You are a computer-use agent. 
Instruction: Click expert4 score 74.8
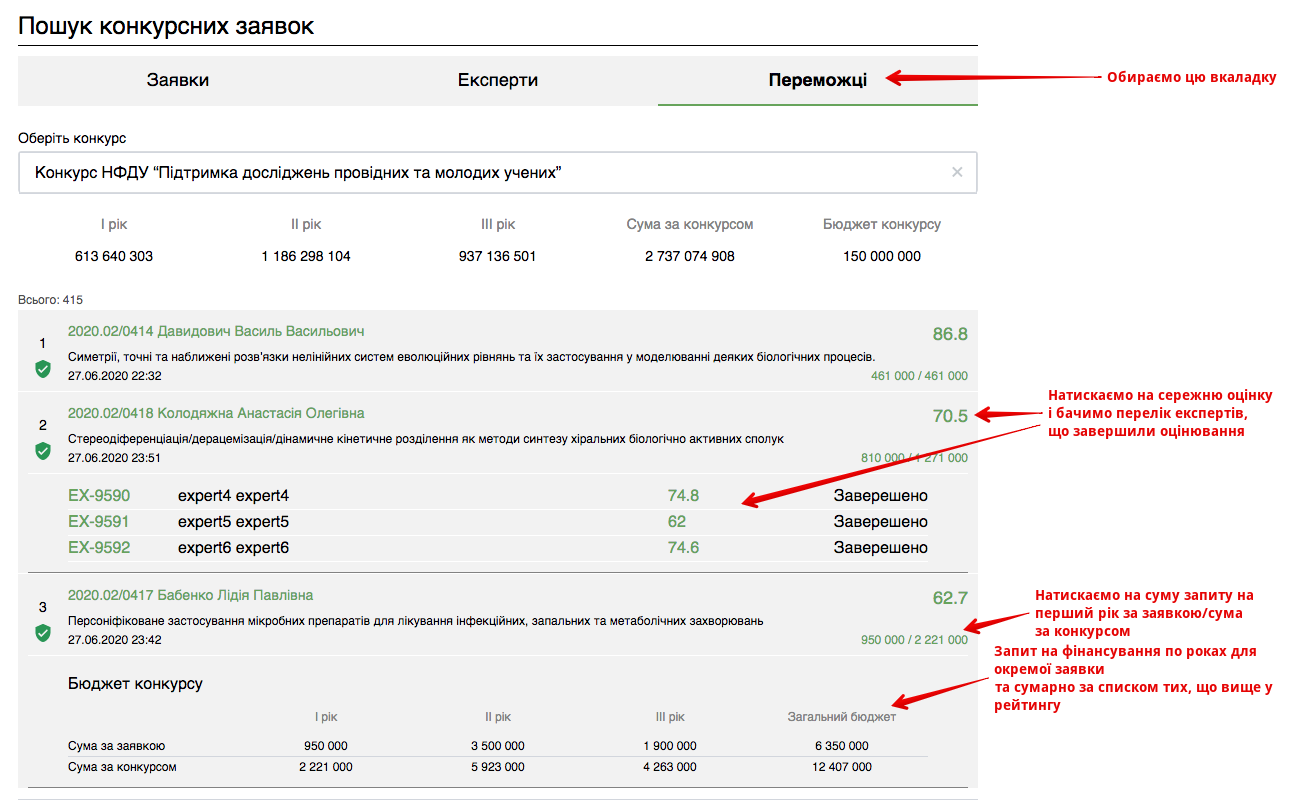coord(683,496)
